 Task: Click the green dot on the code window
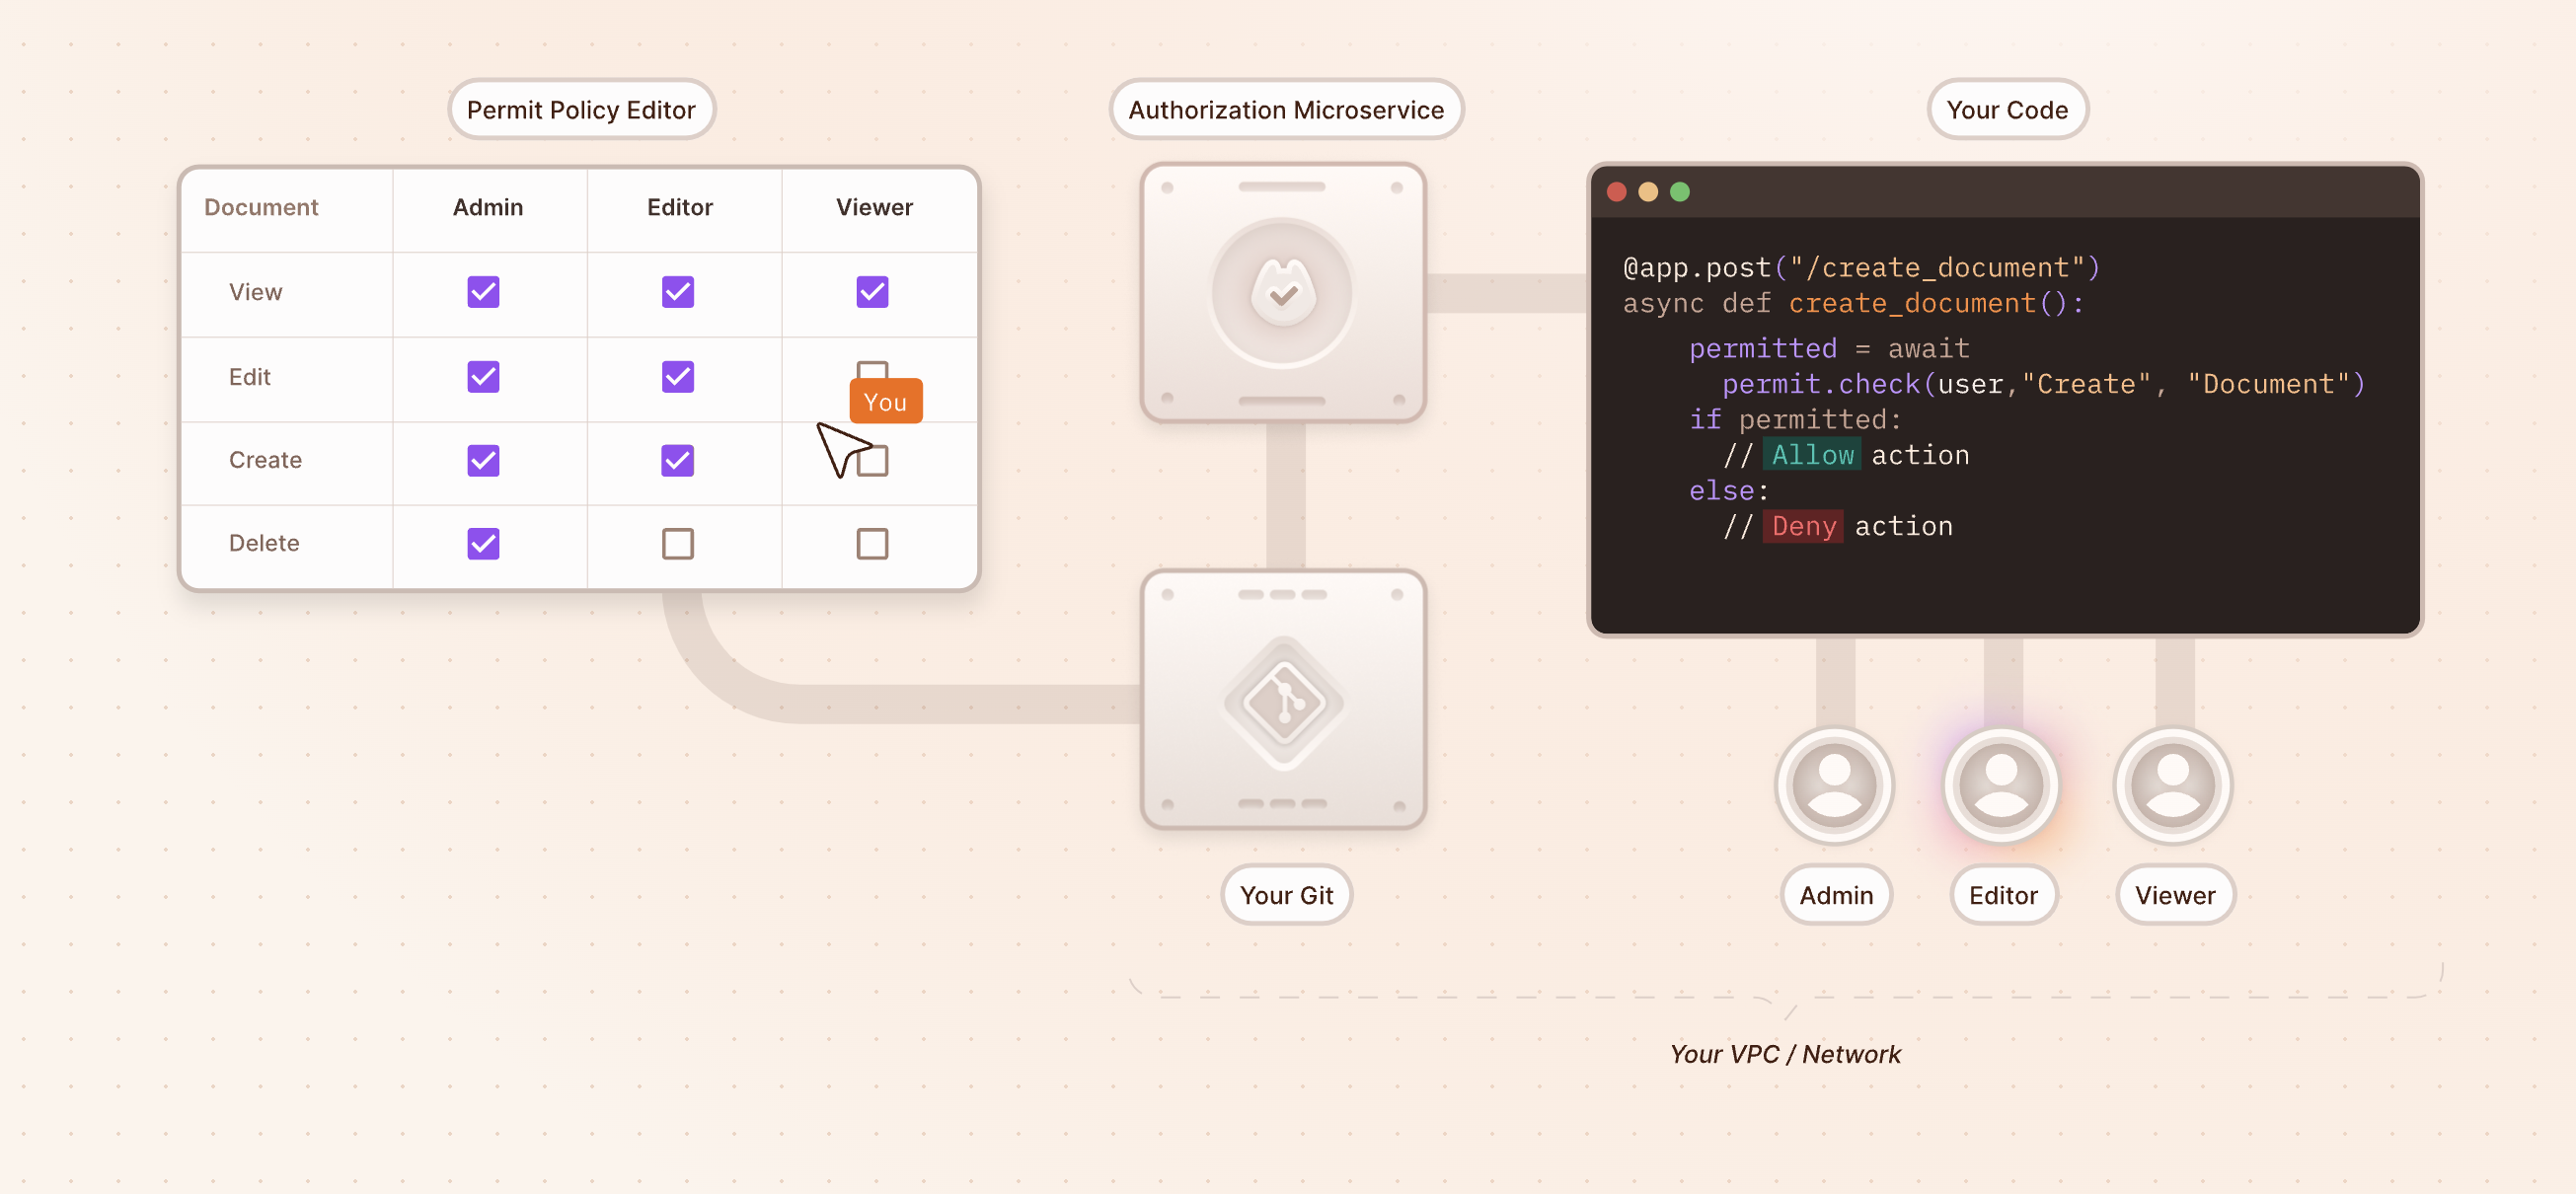tap(1680, 191)
